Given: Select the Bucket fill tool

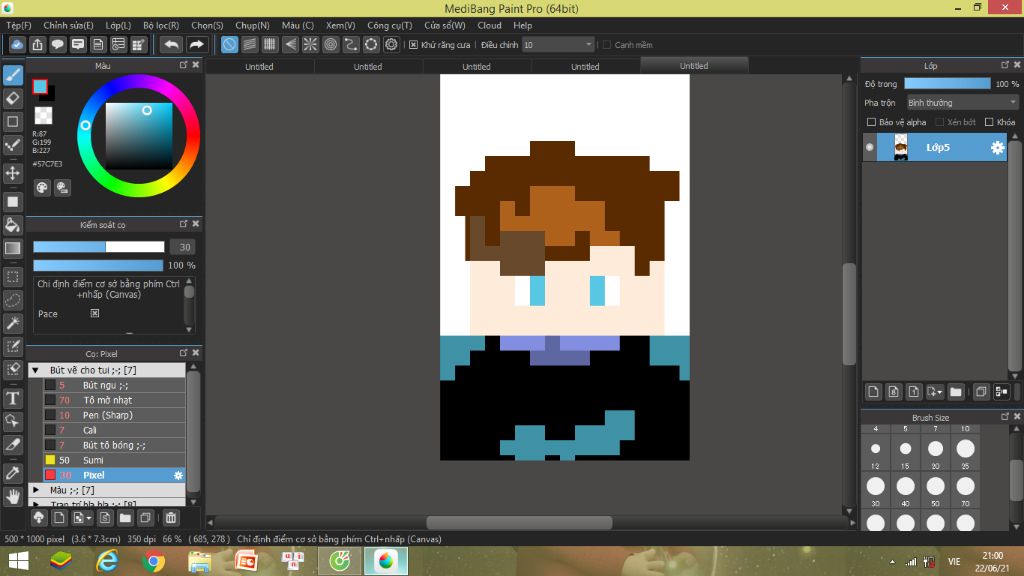Looking at the screenshot, I should [x=12, y=225].
